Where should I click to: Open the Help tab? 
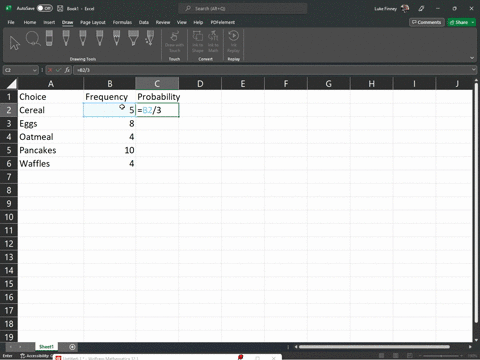[198, 22]
